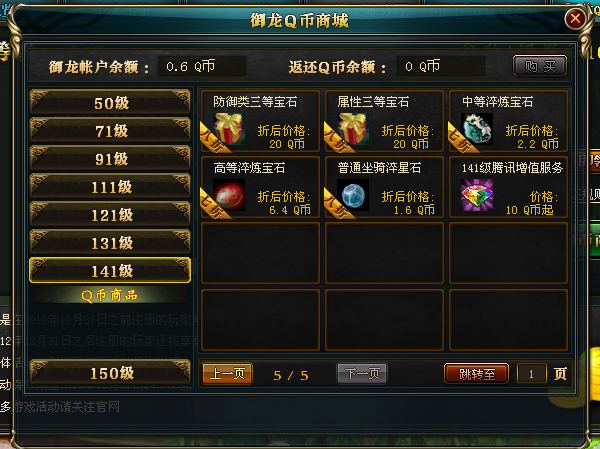600x449 pixels.
Task: Go to previous page with 上一页
Action: [x=227, y=373]
